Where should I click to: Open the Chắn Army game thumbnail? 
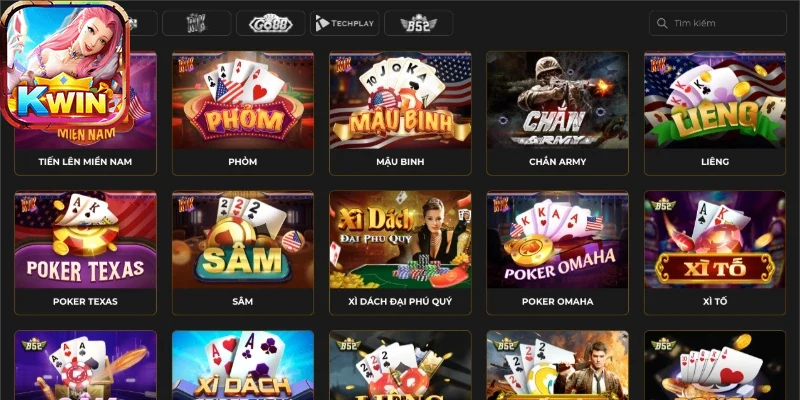tap(557, 100)
